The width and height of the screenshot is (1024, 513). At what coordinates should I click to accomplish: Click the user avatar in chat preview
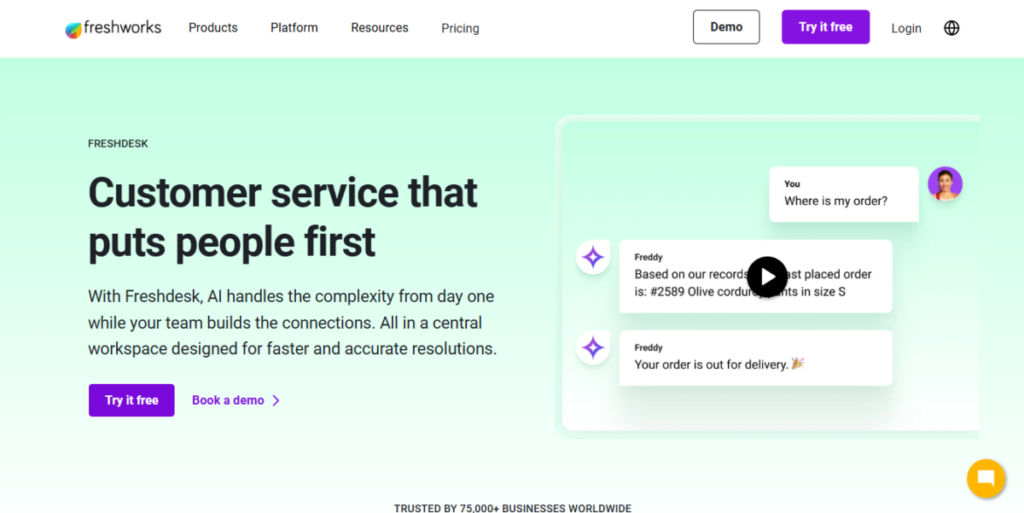pos(944,184)
